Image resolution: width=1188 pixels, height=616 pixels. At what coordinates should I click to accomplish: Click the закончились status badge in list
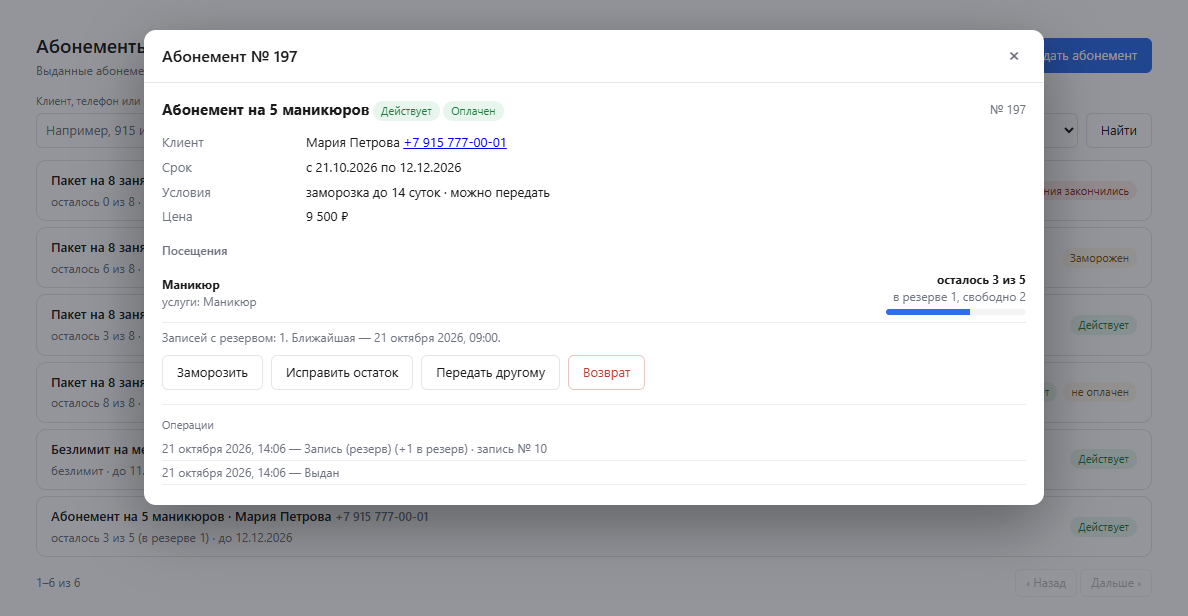(1090, 191)
